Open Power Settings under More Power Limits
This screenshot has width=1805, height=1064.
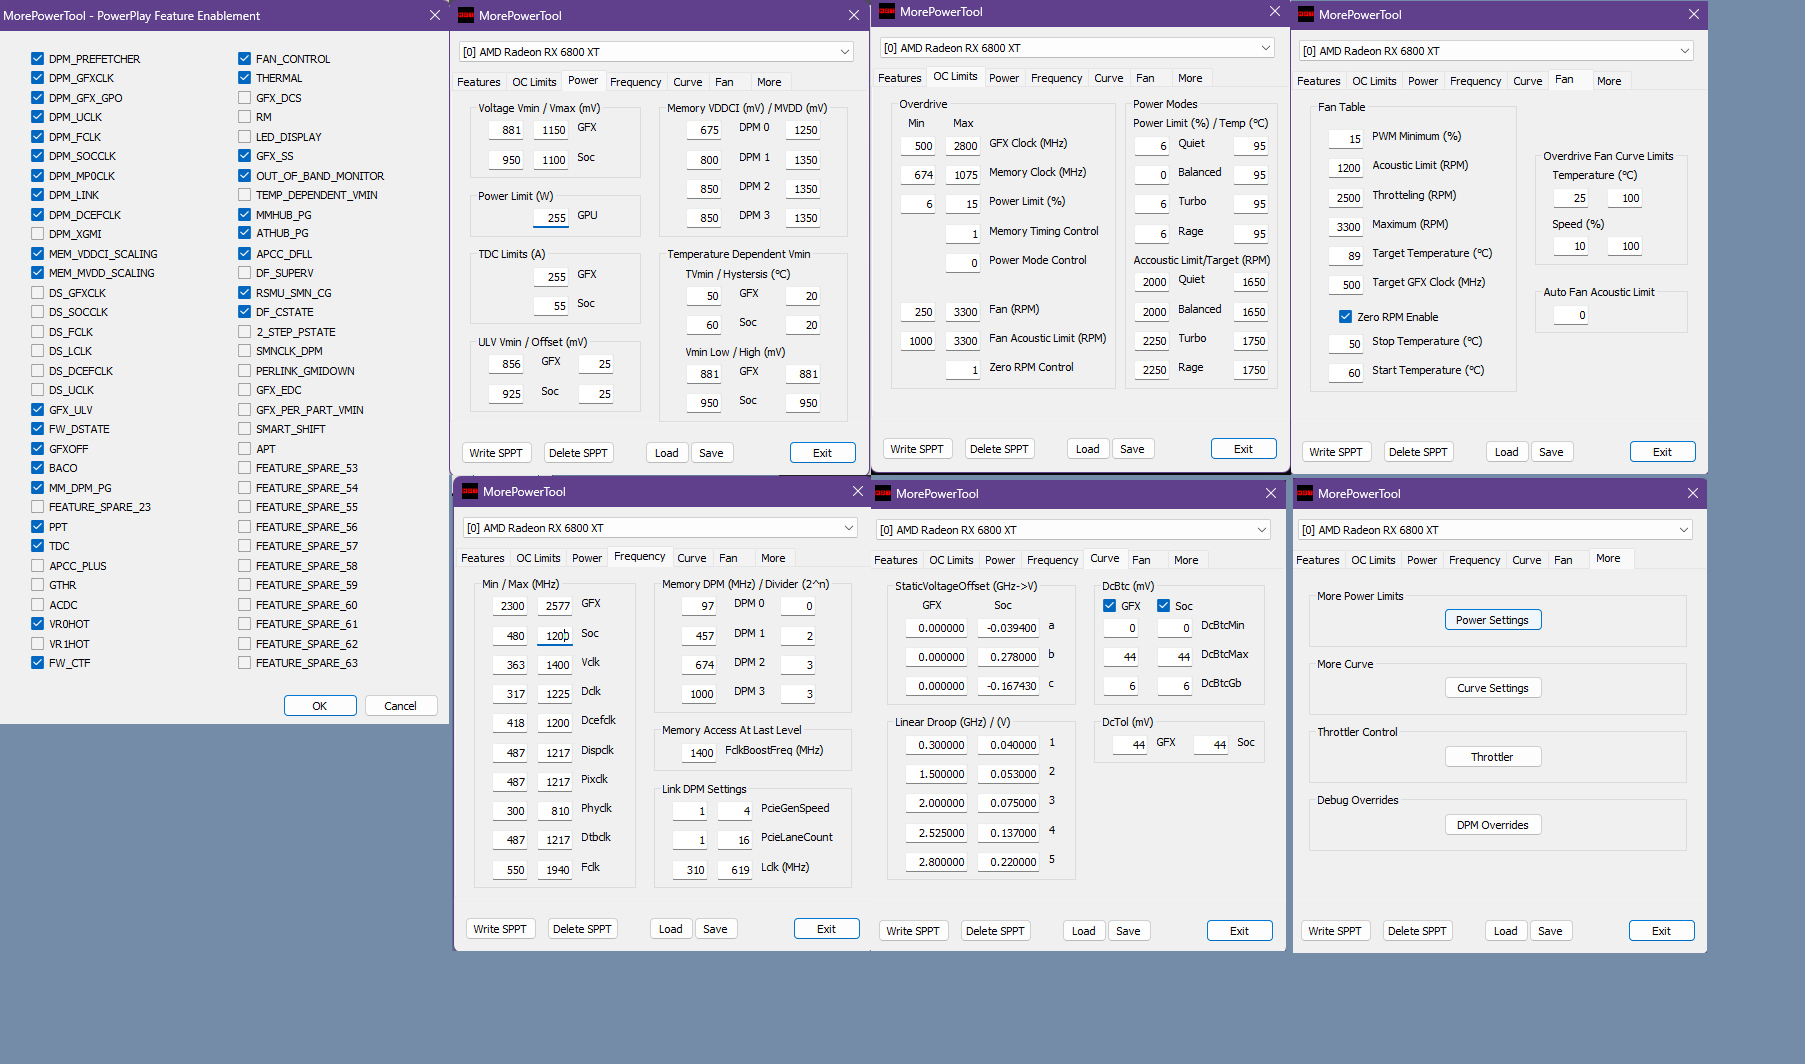click(1493, 620)
